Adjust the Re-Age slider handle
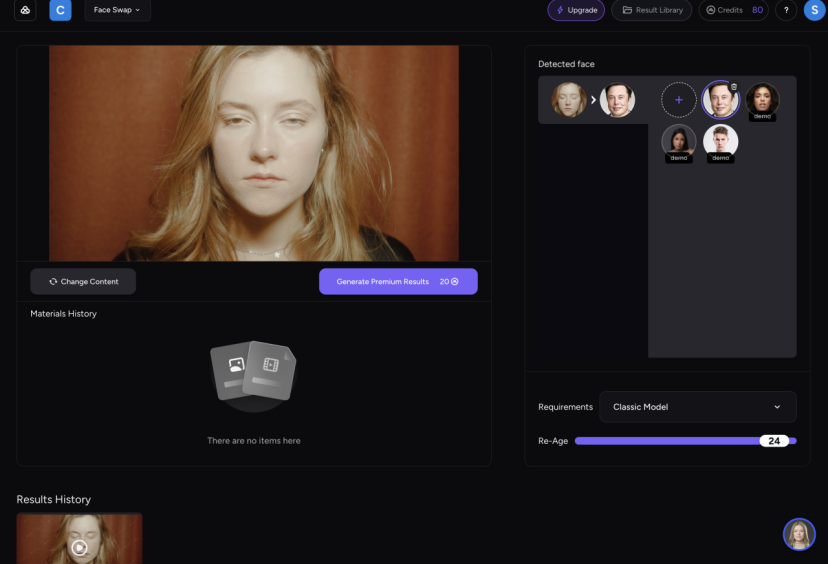The height and width of the screenshot is (564, 828). (x=774, y=441)
